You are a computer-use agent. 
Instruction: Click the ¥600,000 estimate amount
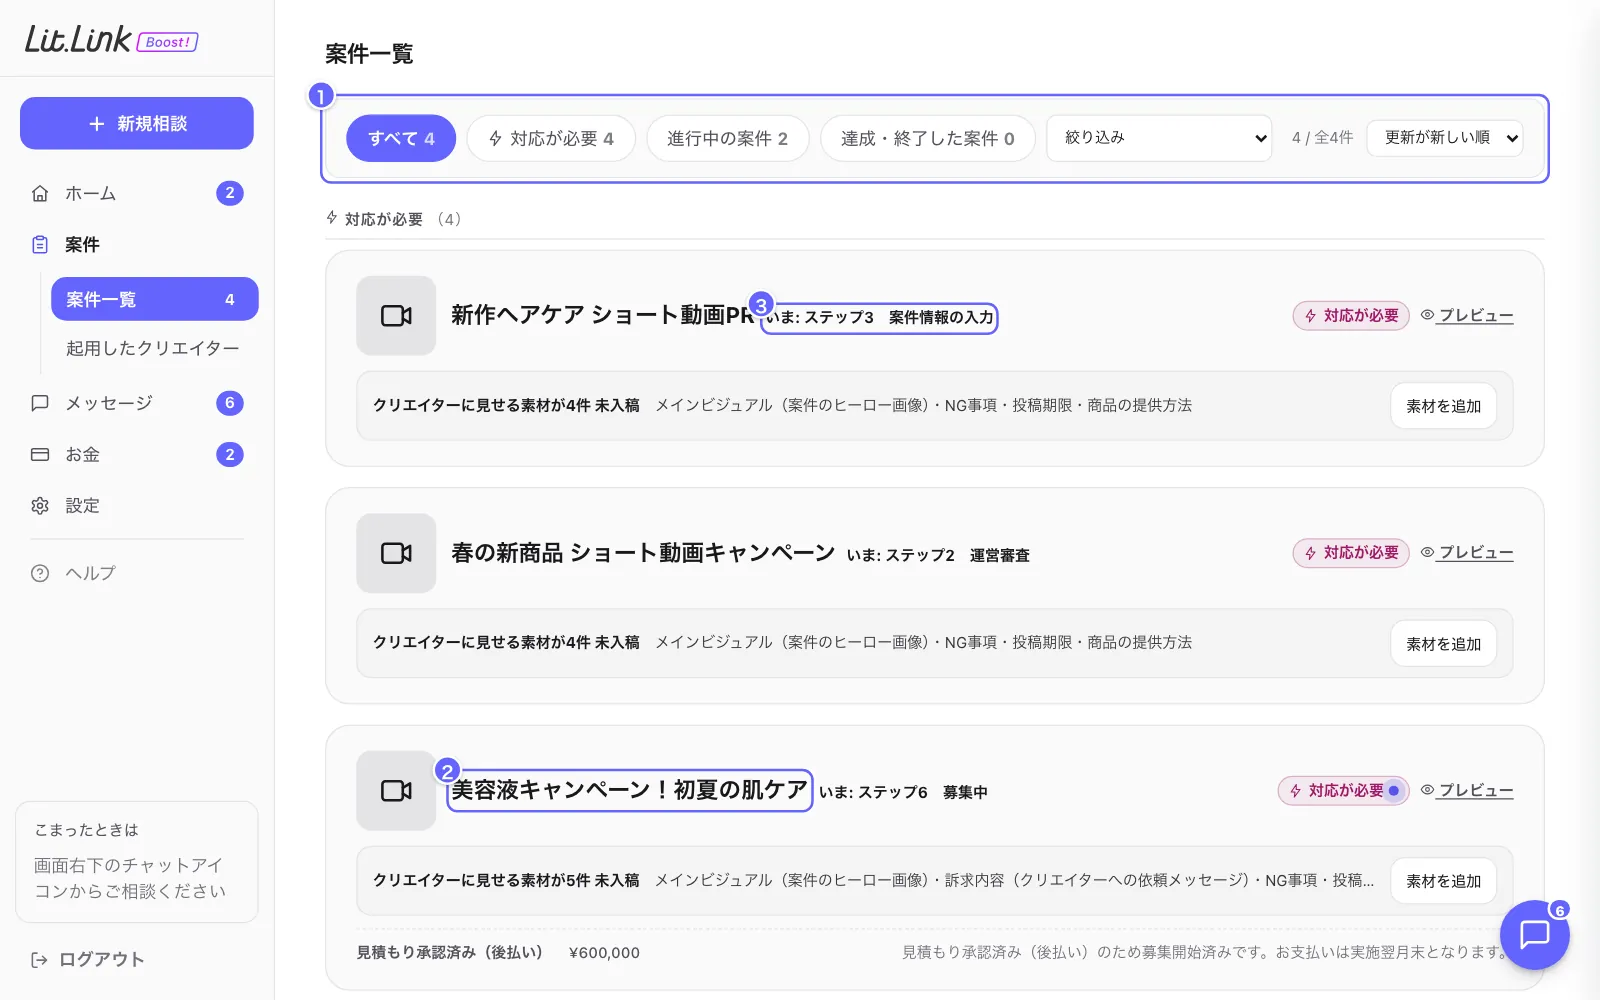(604, 953)
